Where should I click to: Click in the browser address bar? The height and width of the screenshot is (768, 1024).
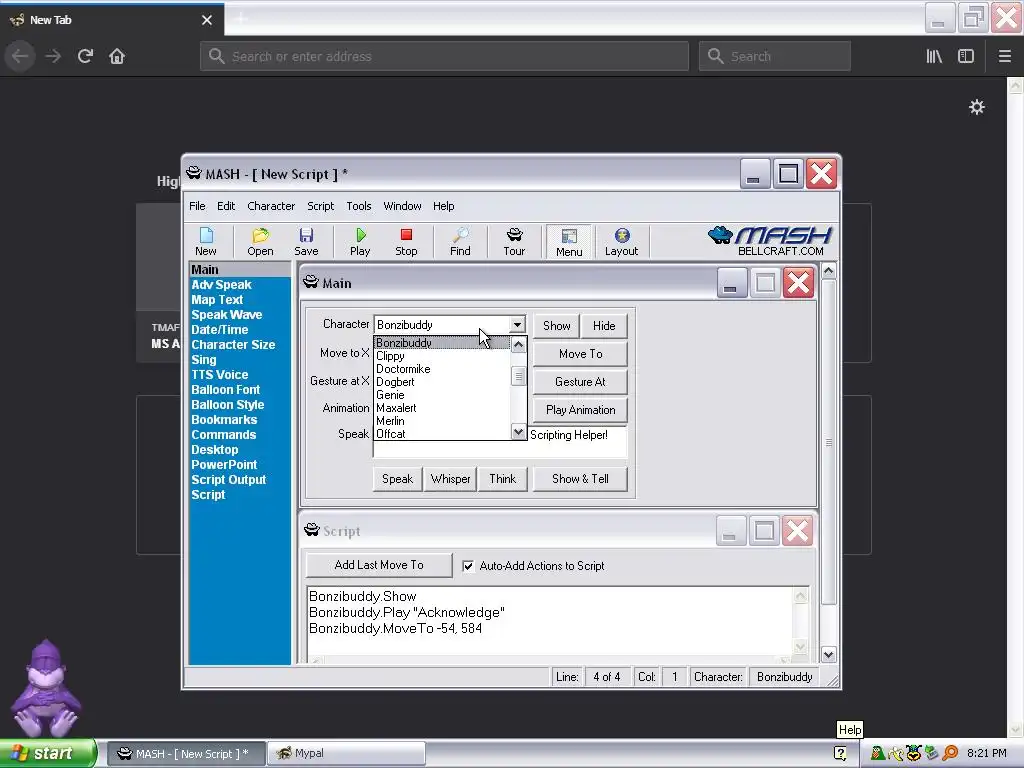(x=444, y=56)
